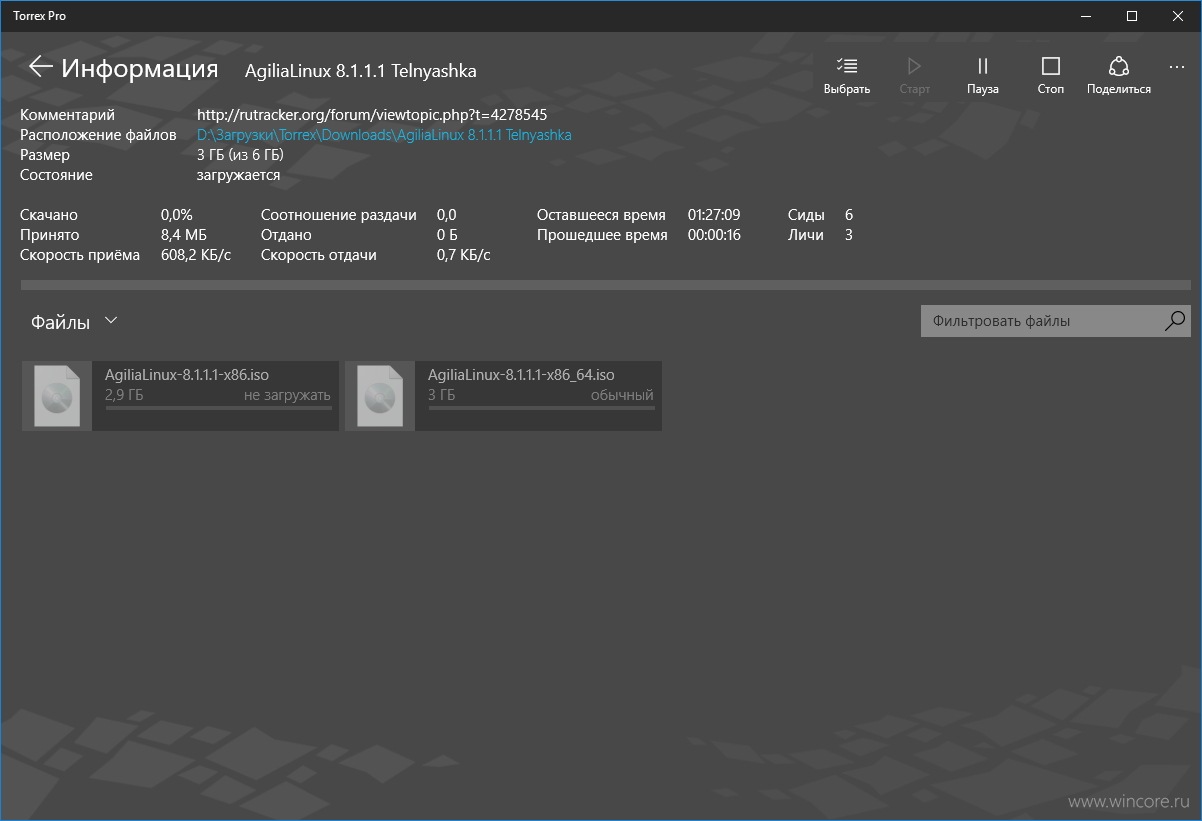This screenshot has width=1202, height=821.
Task: Maximize the Torrex Pro window
Action: [x=1132, y=15]
